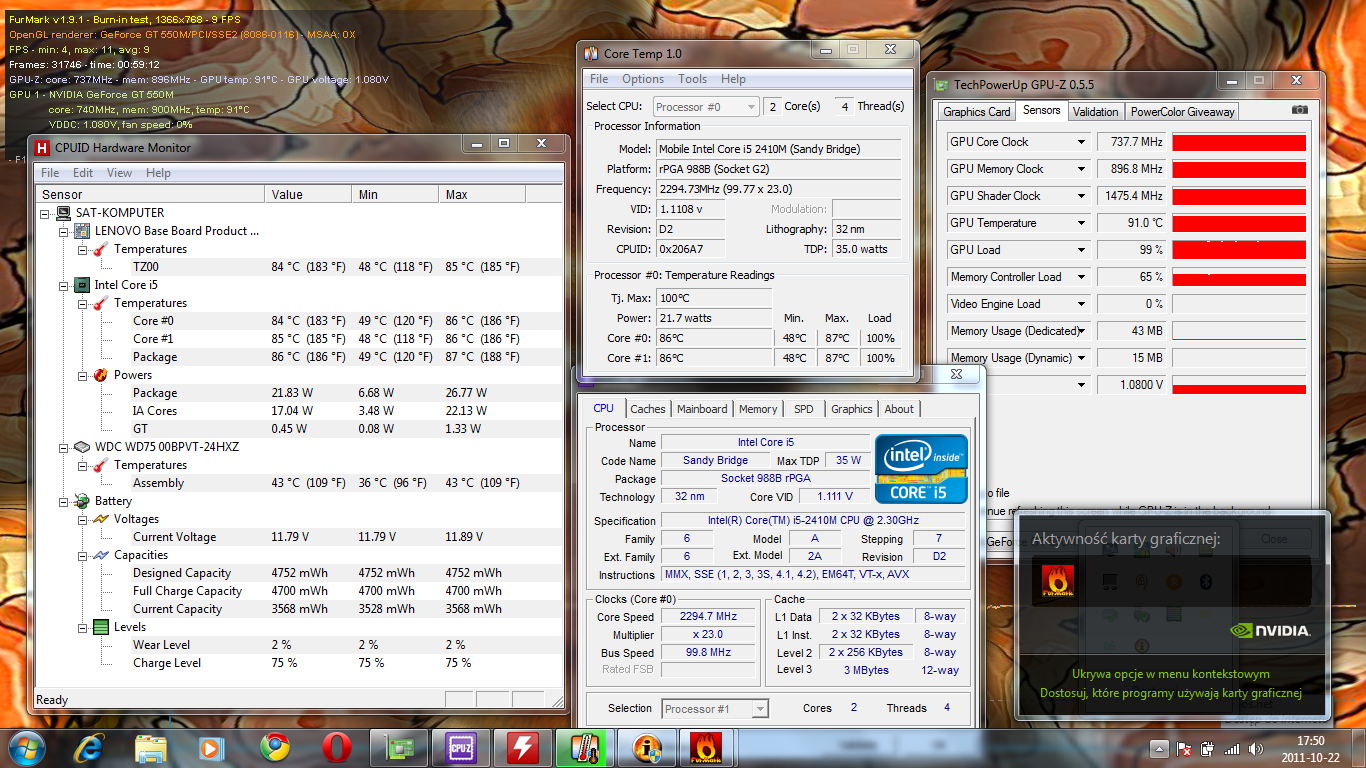Viewport: 1366px width, 768px height.
Task: Collapse Levels node under Battery
Action: pos(83,627)
